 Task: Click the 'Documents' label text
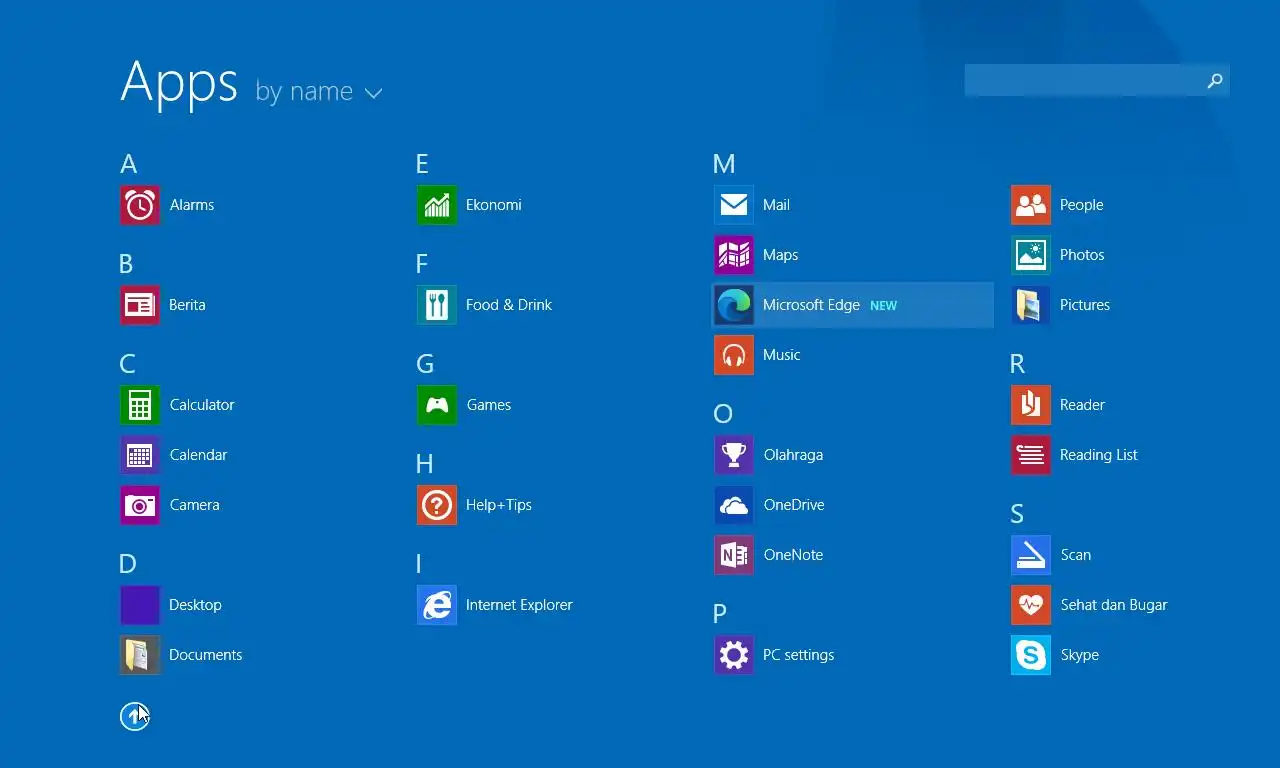pyautogui.click(x=206, y=655)
